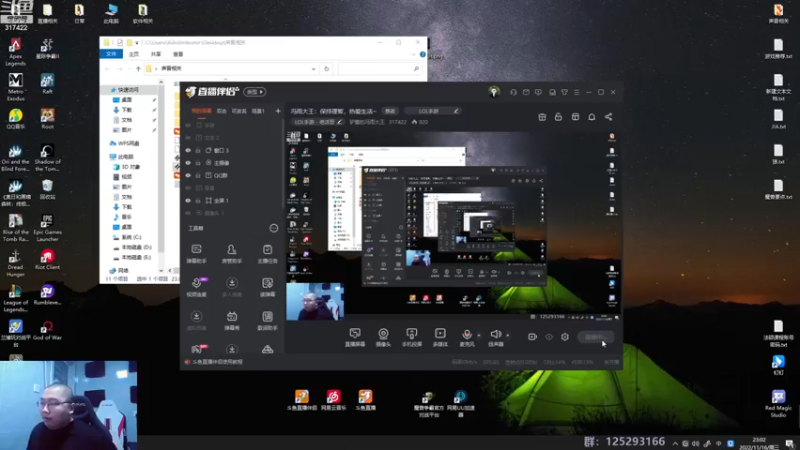Open the 弹幕助手 tool in the toolbox
The width and height of the screenshot is (800, 450).
pos(196,254)
